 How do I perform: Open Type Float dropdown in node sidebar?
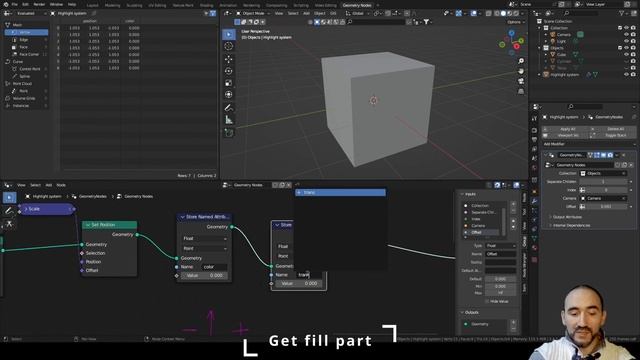coord(500,246)
